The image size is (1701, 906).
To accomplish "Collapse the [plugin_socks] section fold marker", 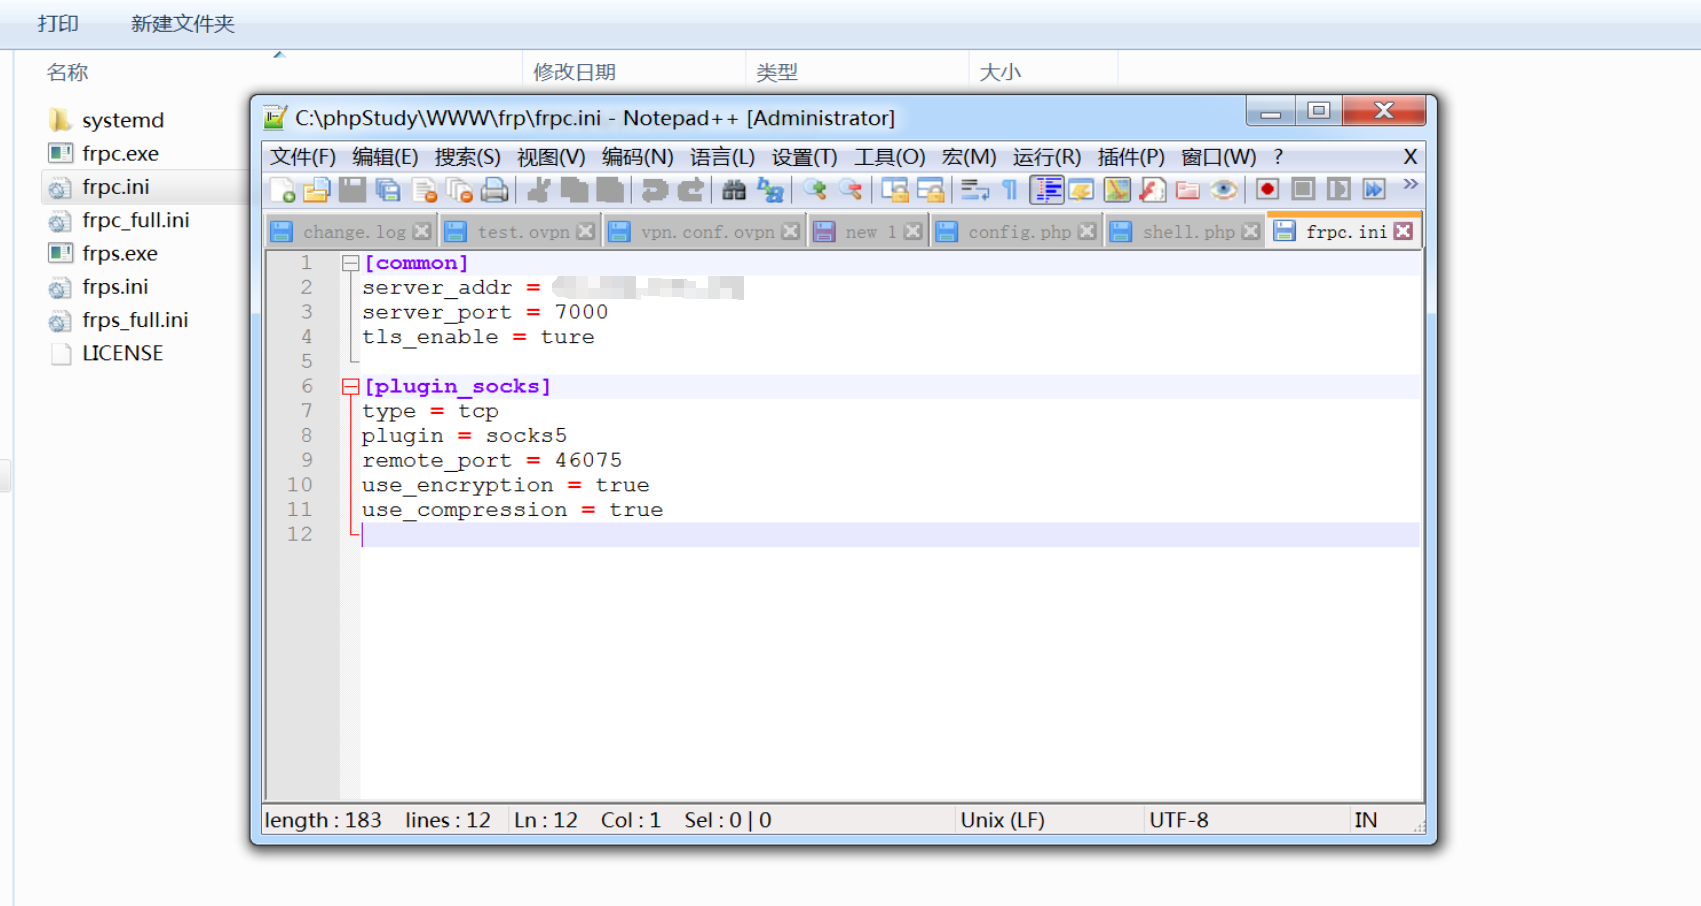I will click(350, 387).
